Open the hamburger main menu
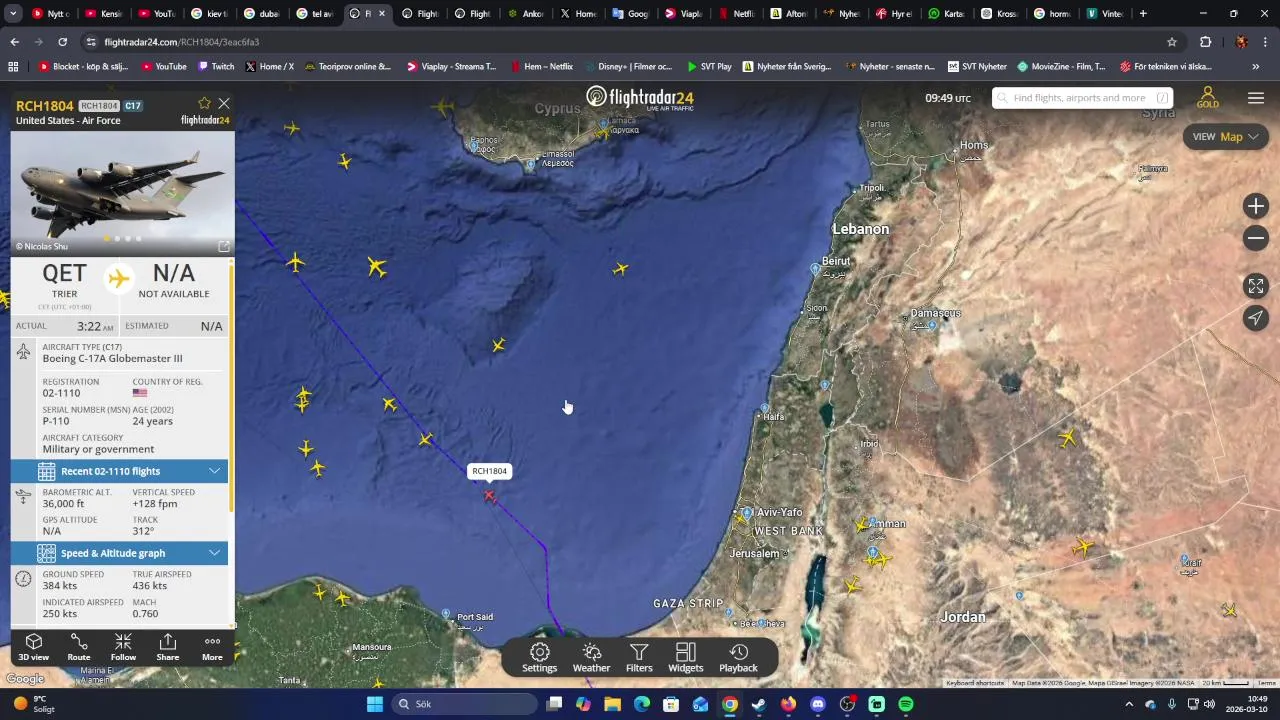Screen dimensions: 1280x720 1256,98
